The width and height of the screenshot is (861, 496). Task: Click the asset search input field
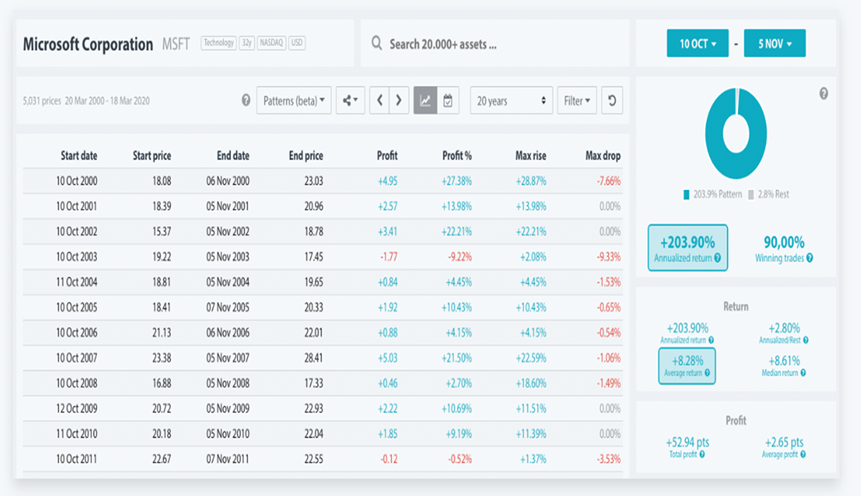[x=495, y=43]
